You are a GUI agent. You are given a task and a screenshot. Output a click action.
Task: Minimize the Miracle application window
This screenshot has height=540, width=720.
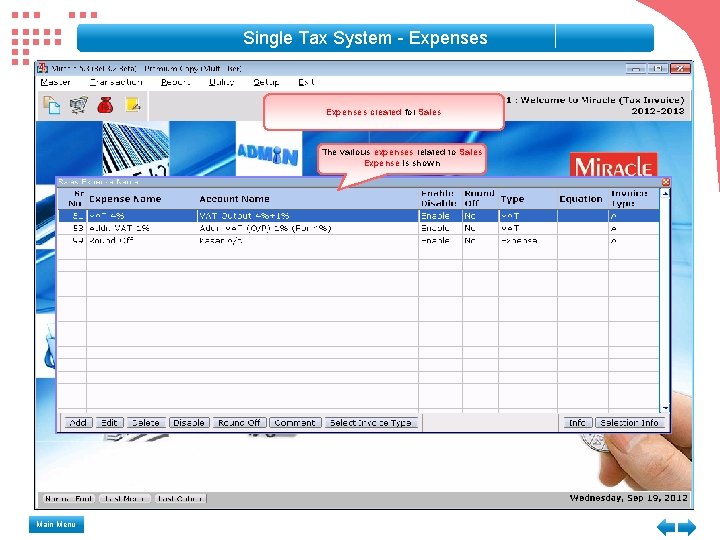pos(636,68)
